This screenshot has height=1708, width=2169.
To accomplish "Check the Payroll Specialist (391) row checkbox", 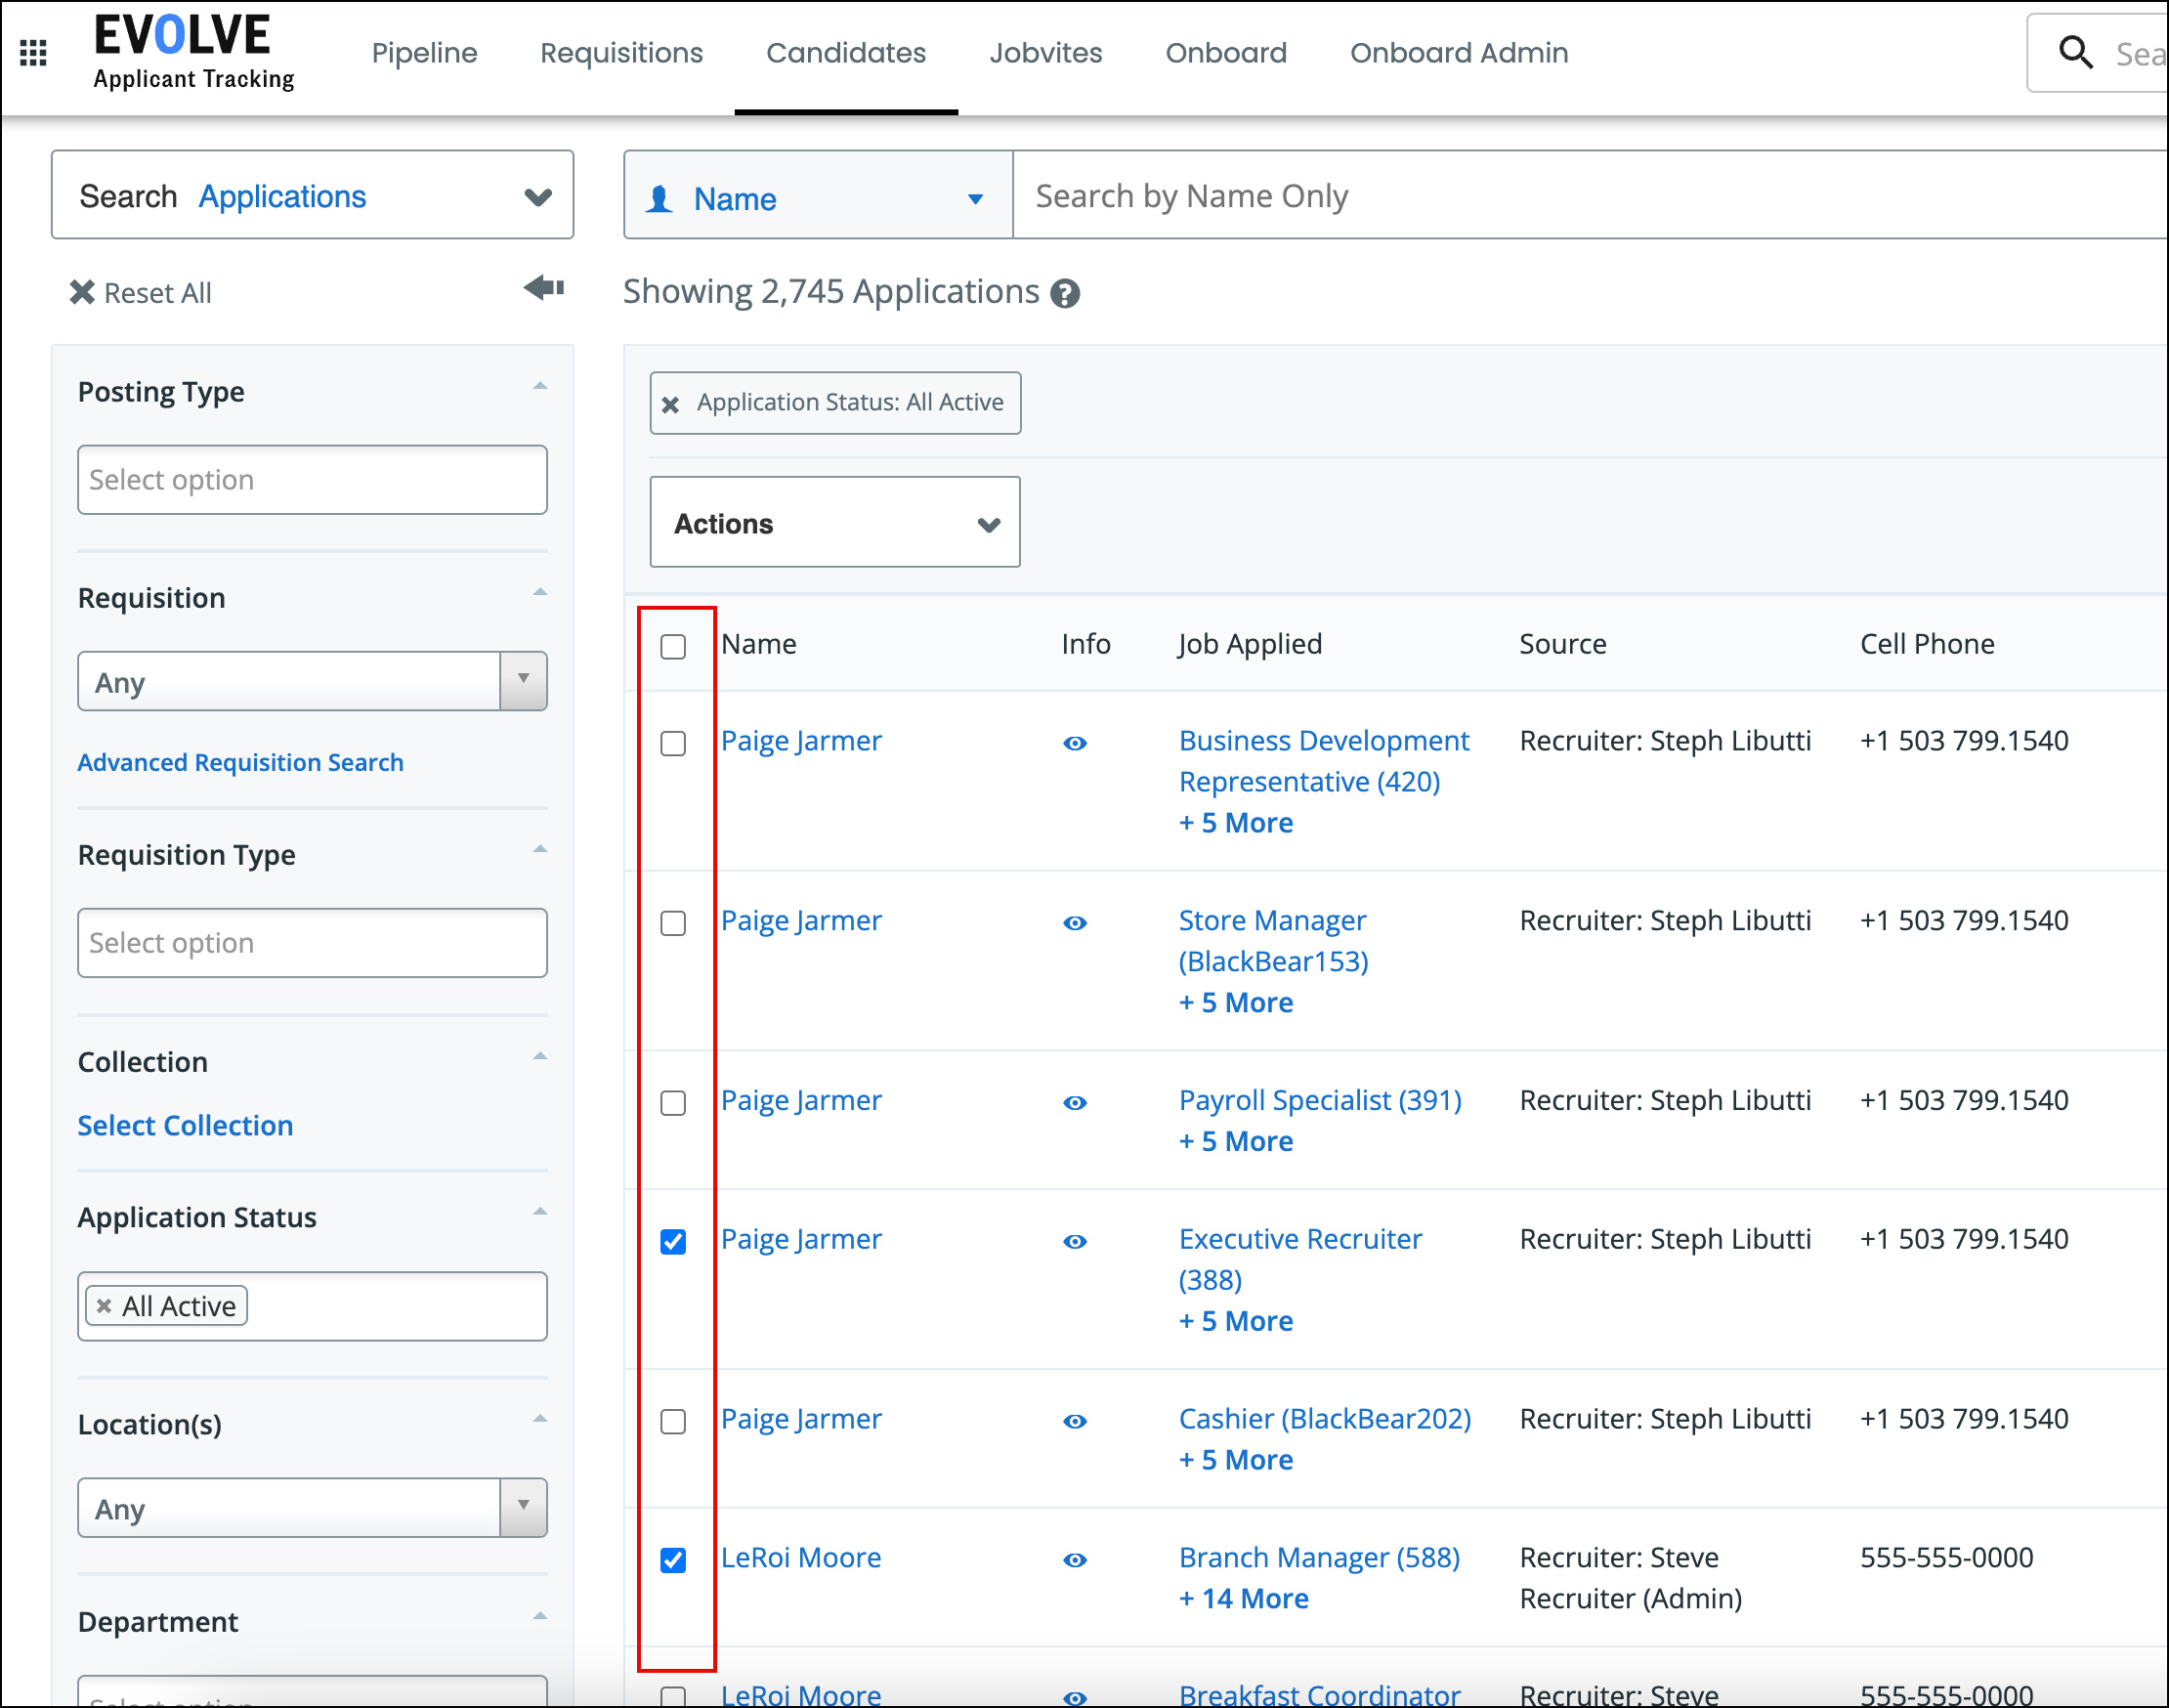I will [673, 1103].
